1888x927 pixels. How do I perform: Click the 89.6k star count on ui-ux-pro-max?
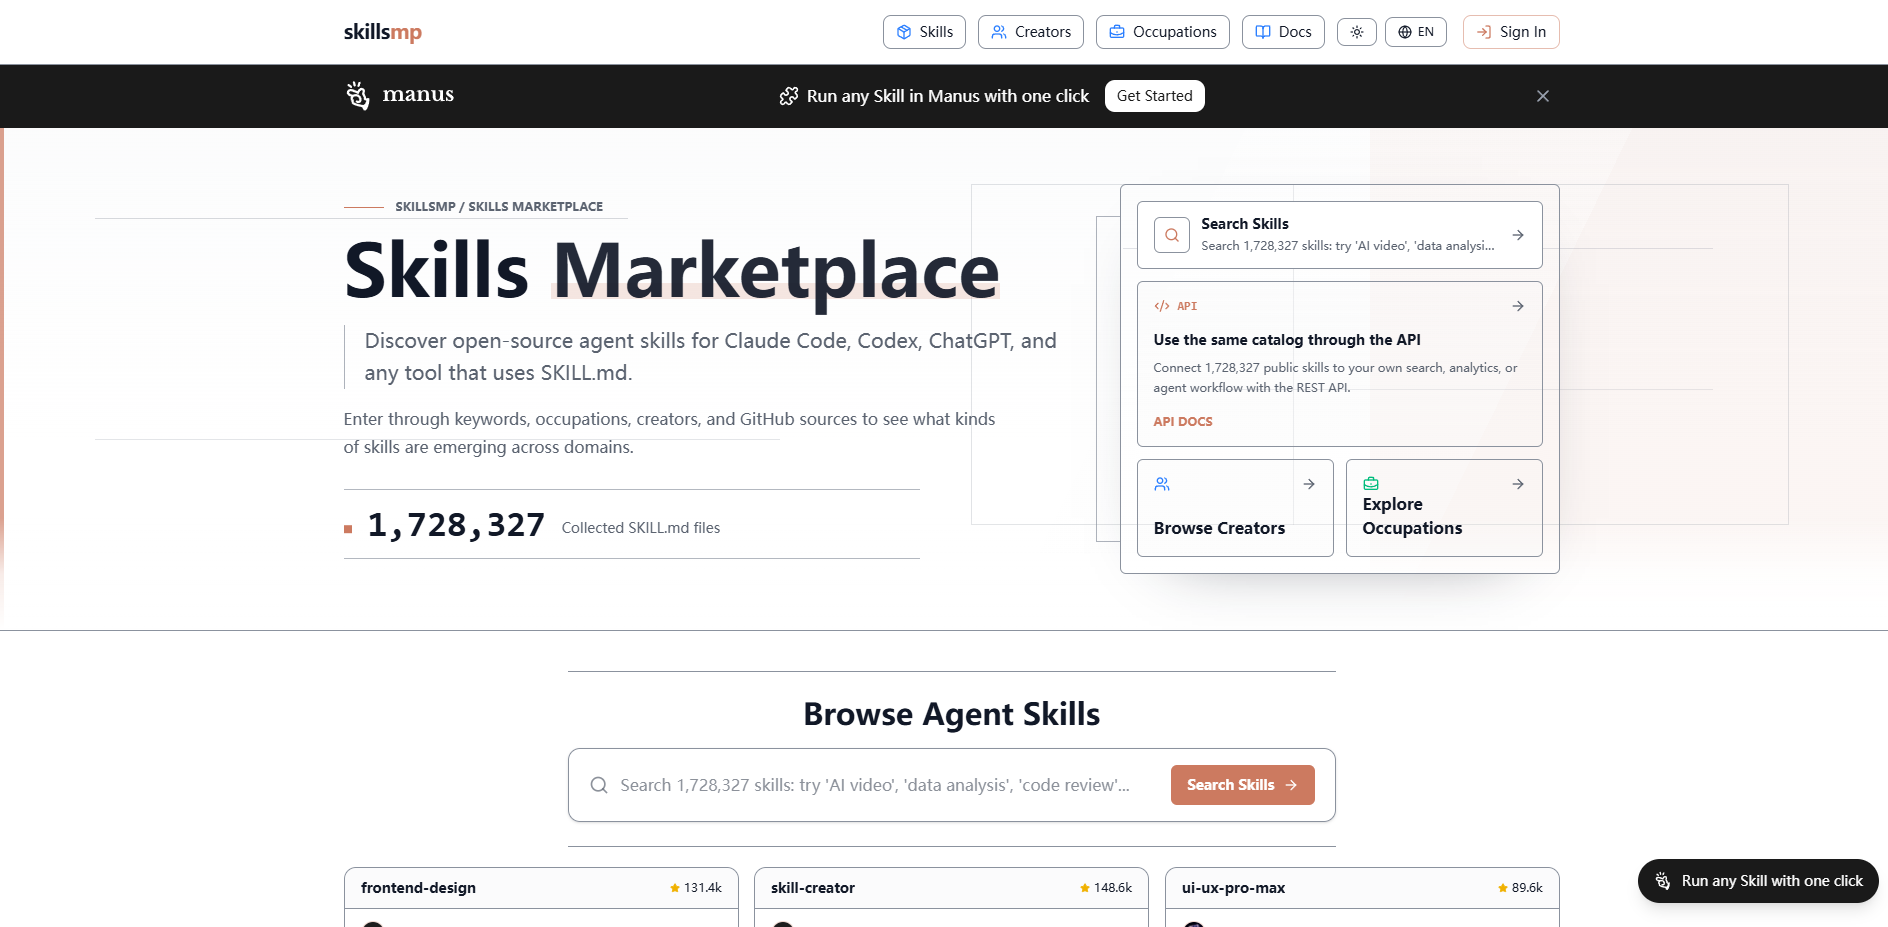coord(1520,888)
